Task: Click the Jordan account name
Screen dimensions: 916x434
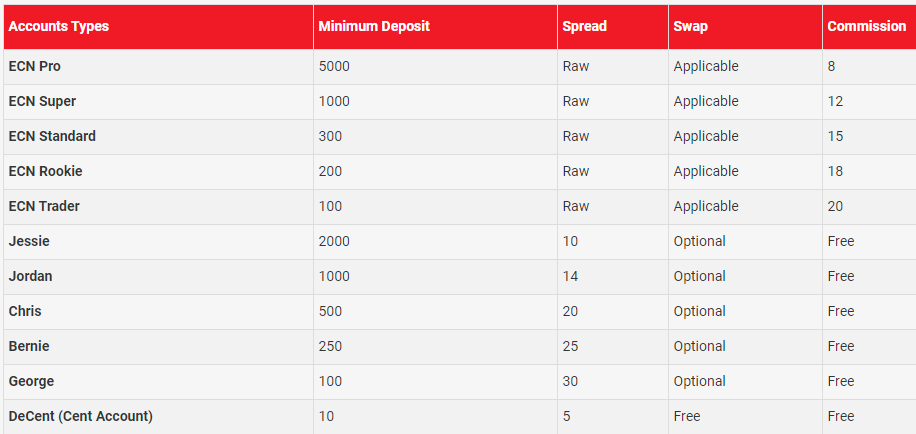Action: tap(30, 276)
